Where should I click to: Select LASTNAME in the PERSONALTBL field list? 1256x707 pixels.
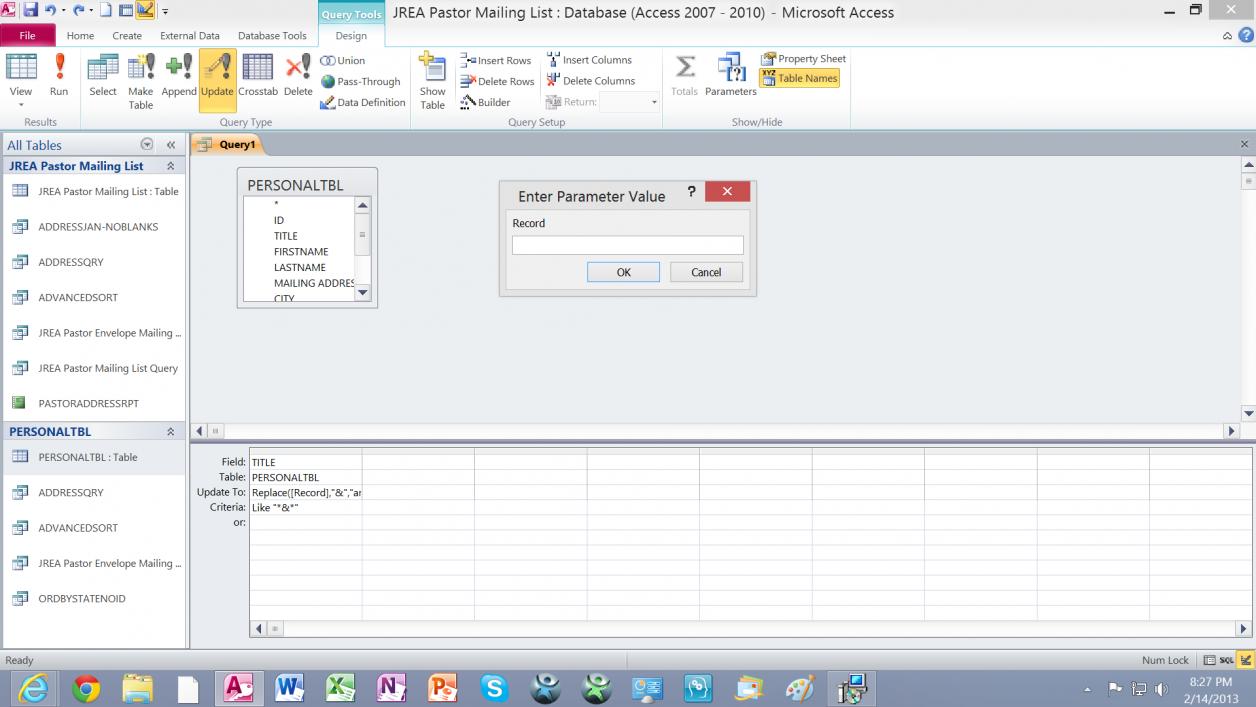pos(300,268)
